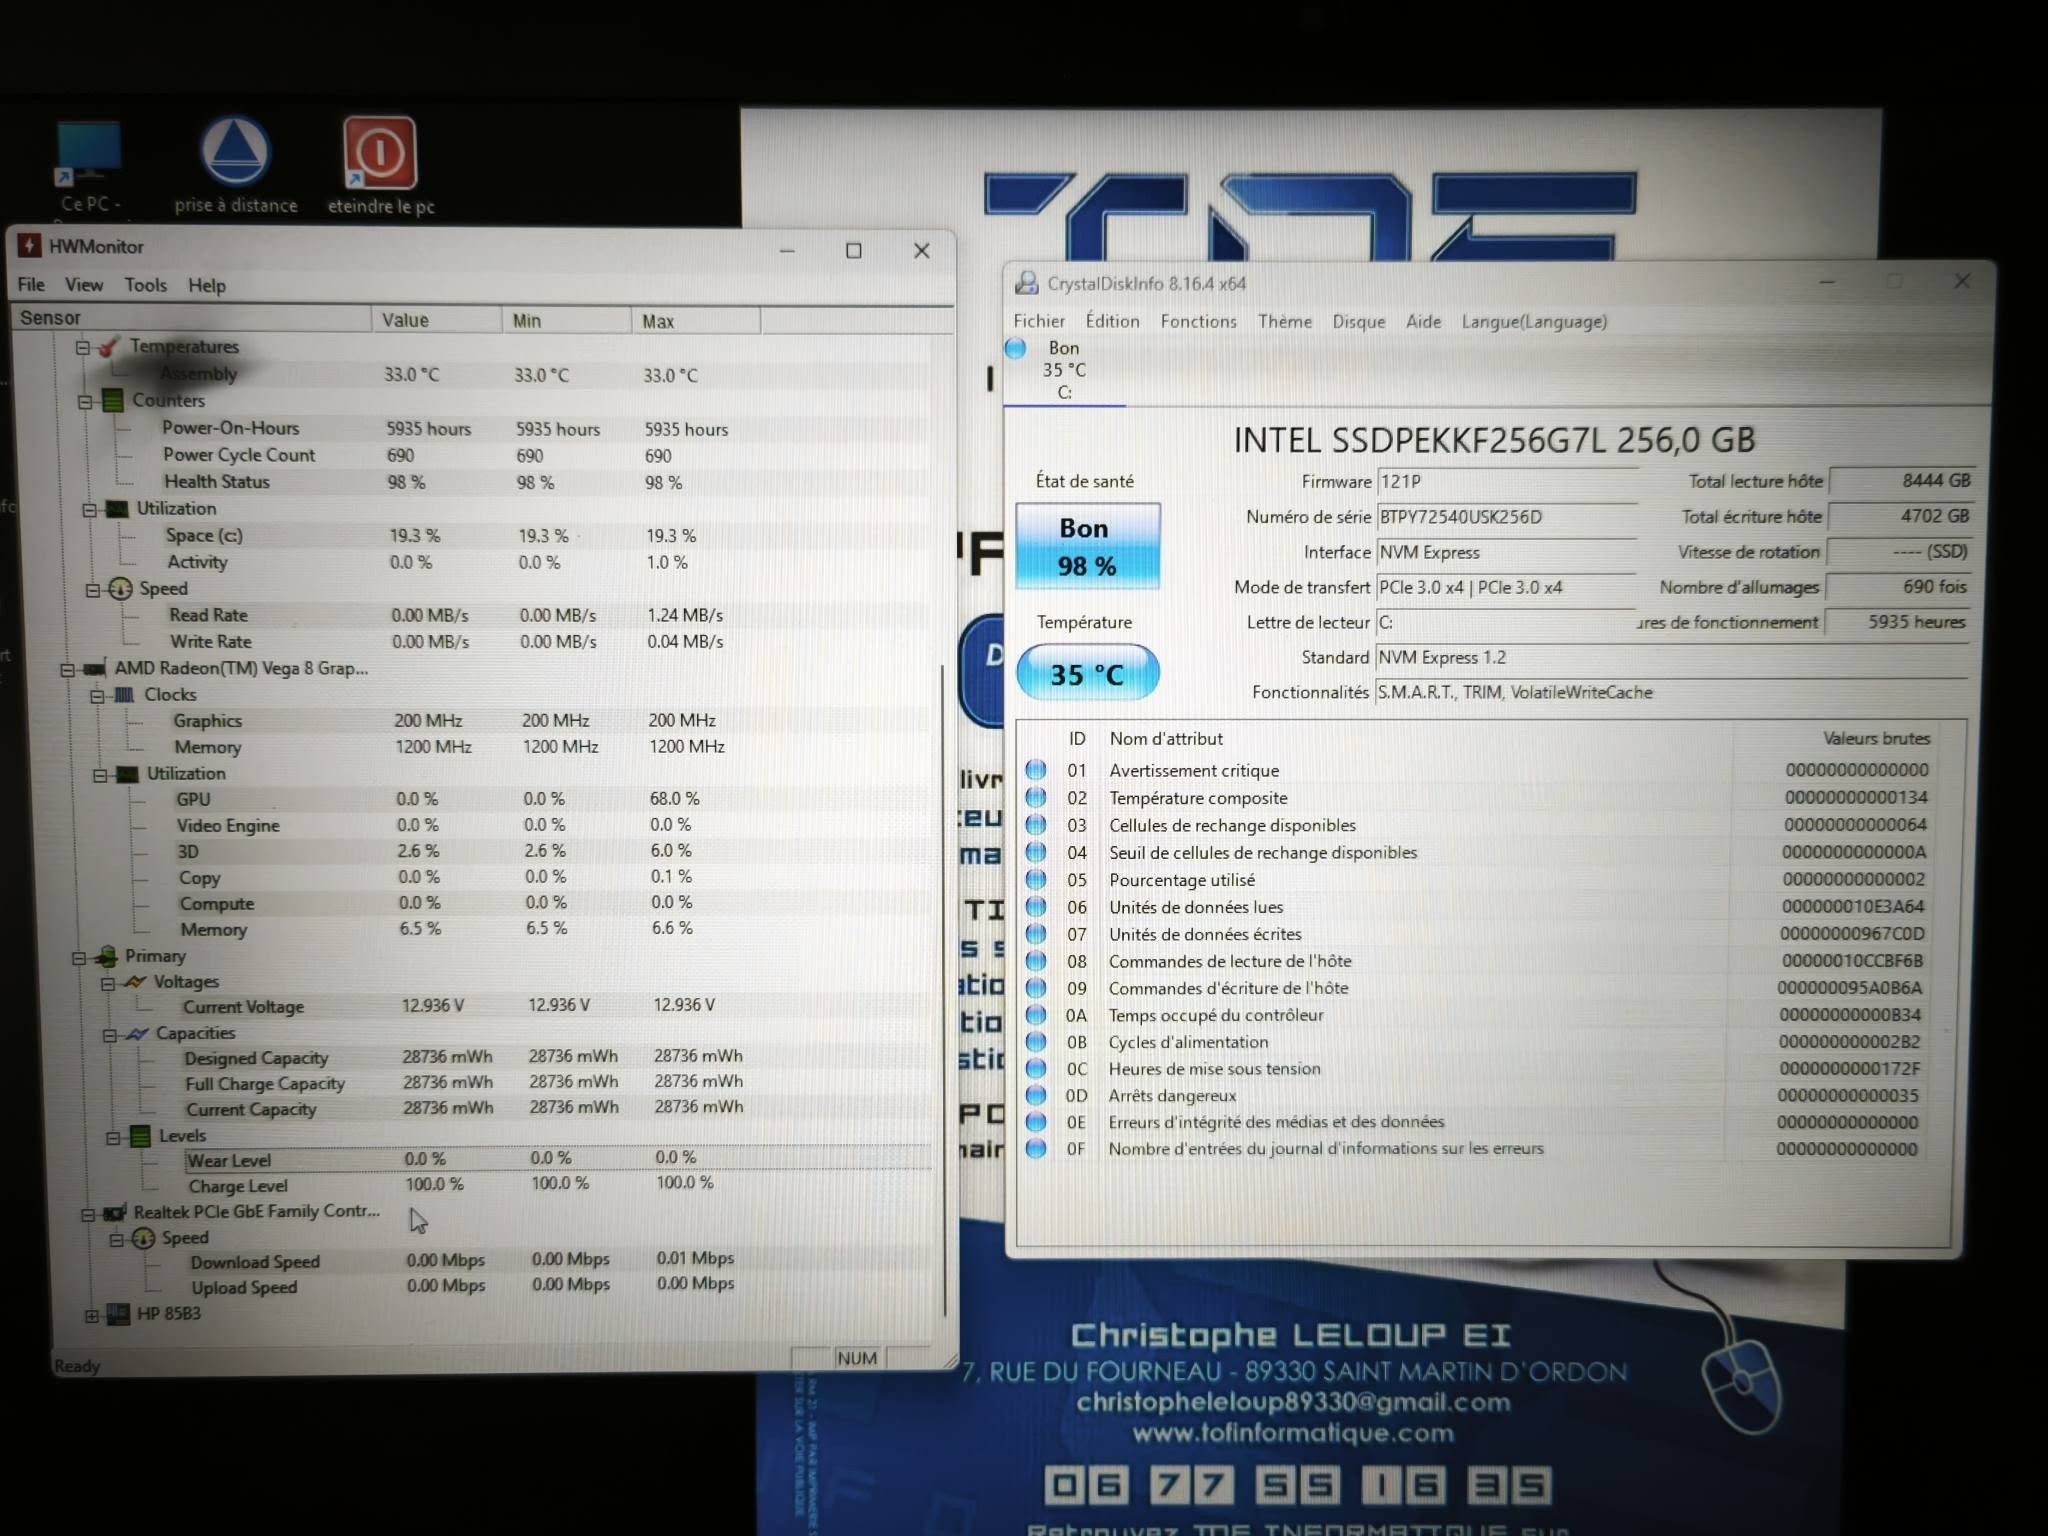2048x1536 pixels.
Task: Click the '35 °C' temperature button
Action: click(1087, 673)
